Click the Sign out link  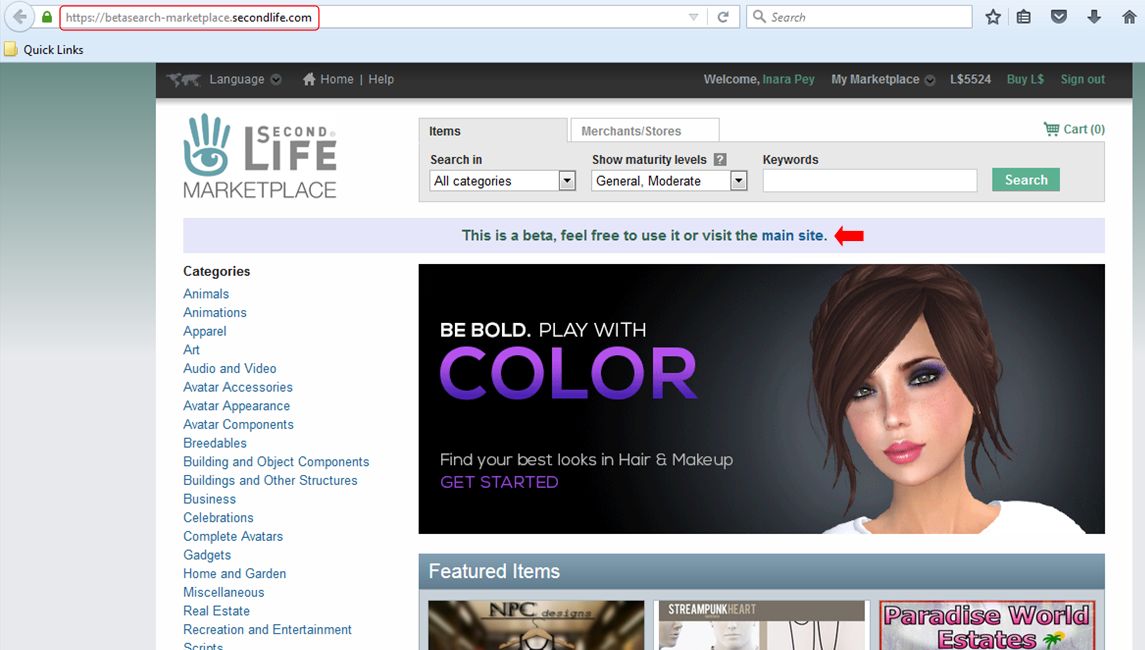coord(1082,80)
